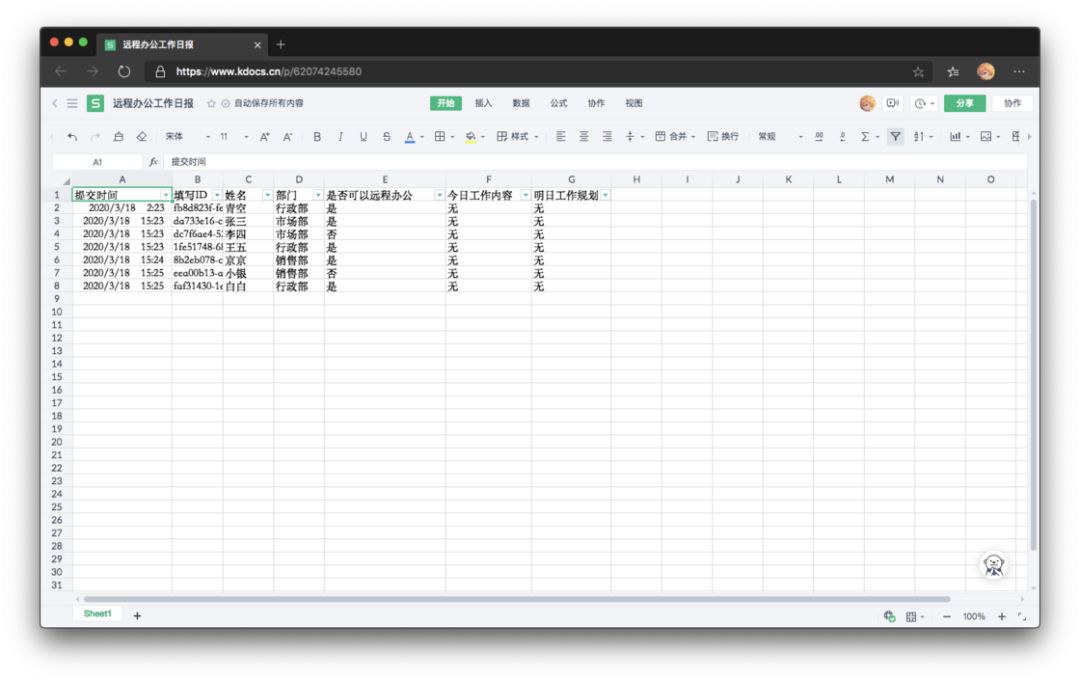This screenshot has height=681, width=1080.
Task: Select the Sheet1 tab
Action: click(97, 614)
